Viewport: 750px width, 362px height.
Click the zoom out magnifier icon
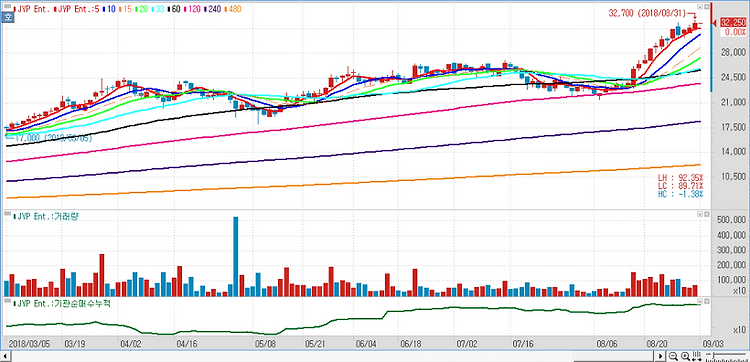point(673,356)
